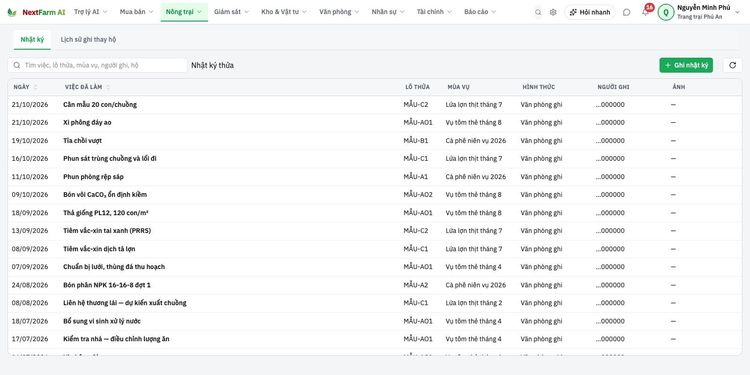The width and height of the screenshot is (750, 375).
Task: Focus the journal search input field
Action: tap(97, 65)
